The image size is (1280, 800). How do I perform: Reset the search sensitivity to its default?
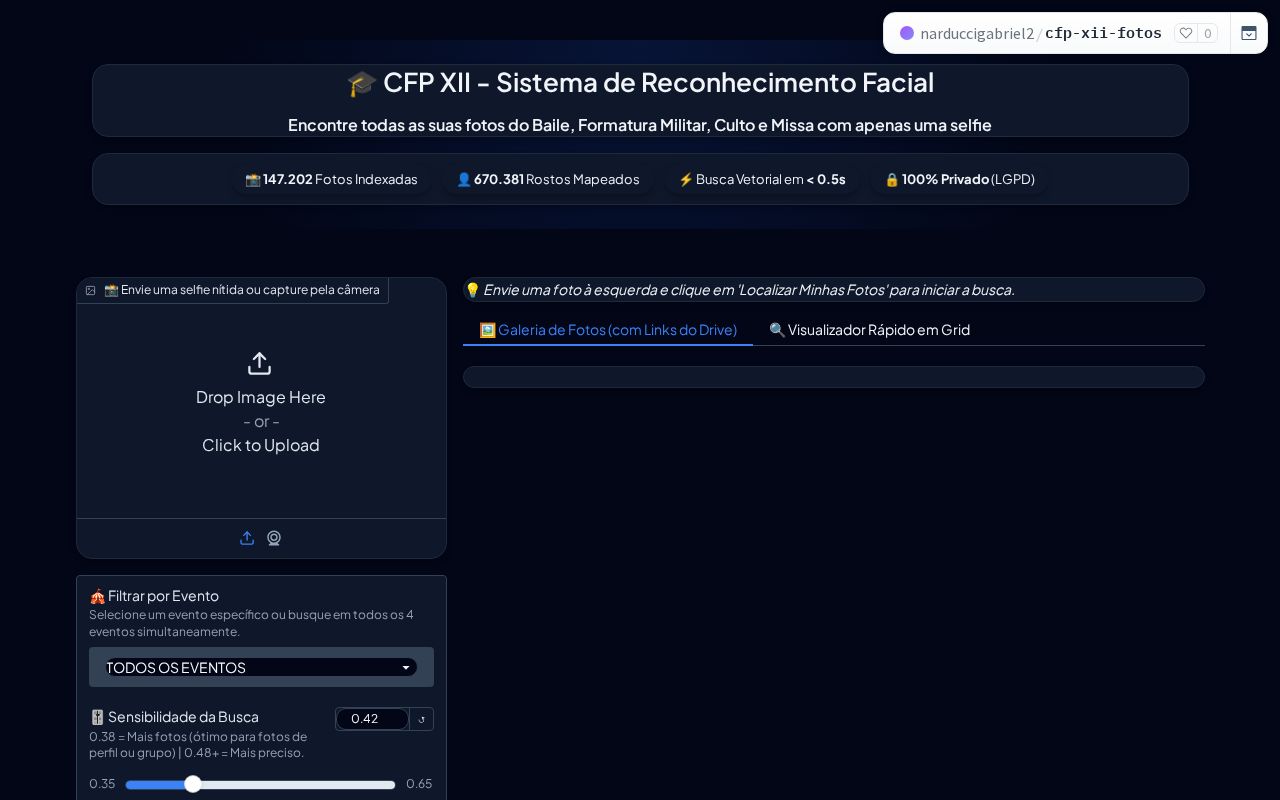click(x=422, y=719)
